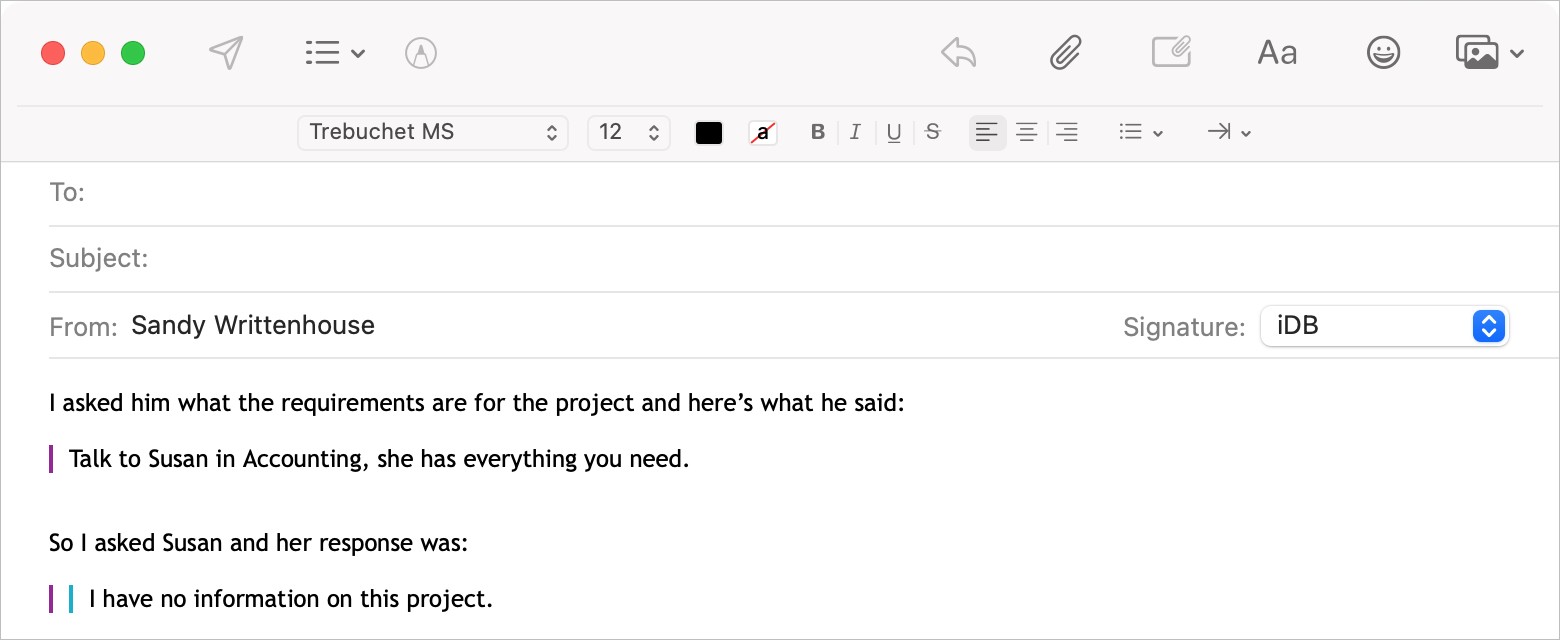This screenshot has height=640, width=1560.
Task: Toggle bold formatting
Action: click(x=818, y=132)
